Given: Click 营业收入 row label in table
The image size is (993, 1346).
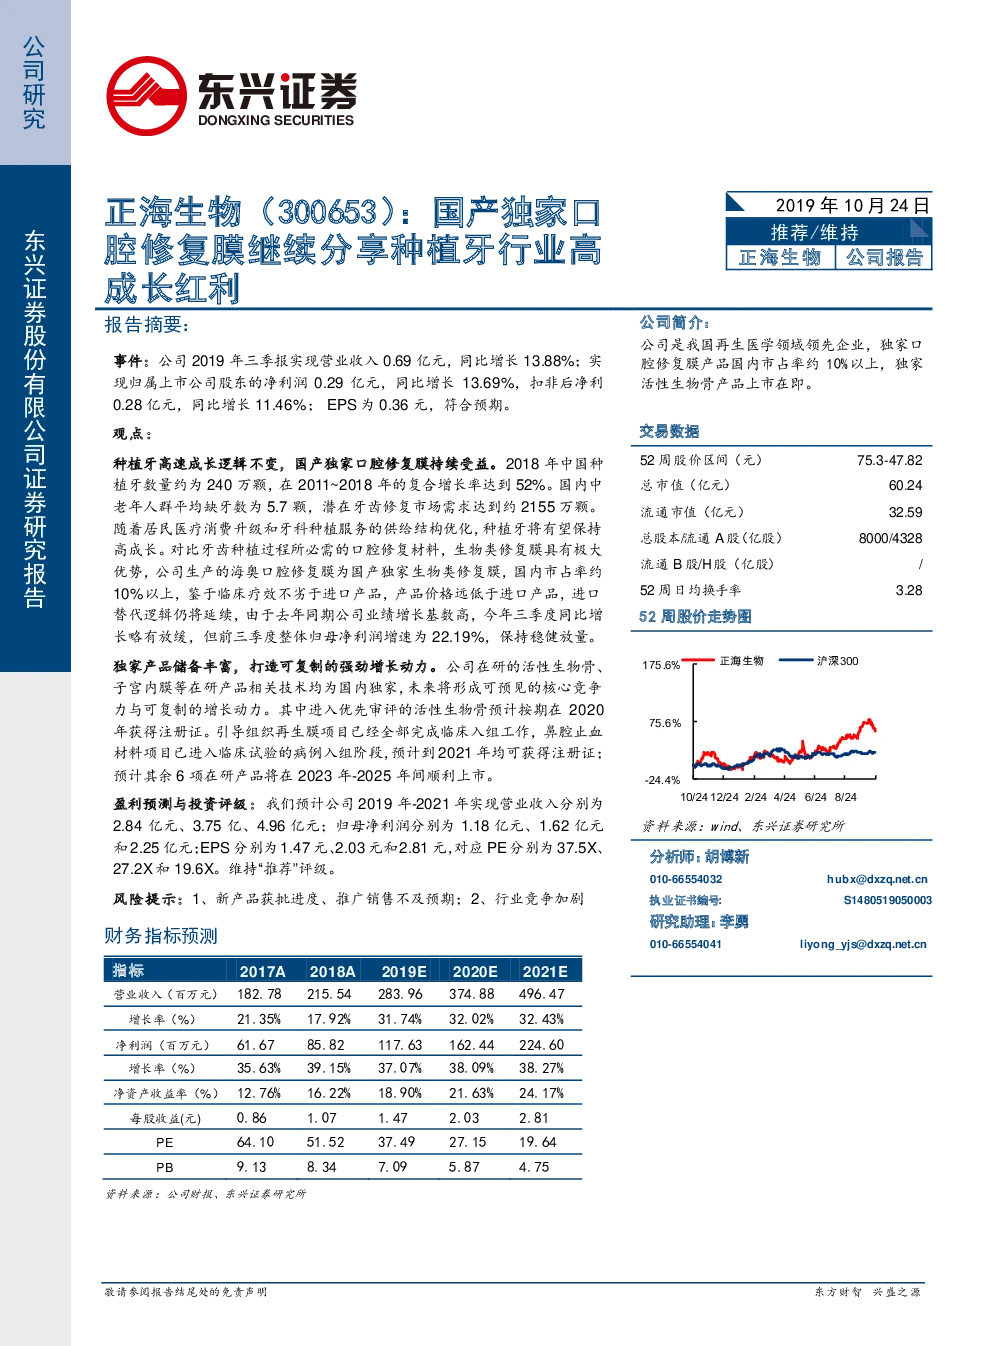Looking at the screenshot, I should (x=166, y=994).
